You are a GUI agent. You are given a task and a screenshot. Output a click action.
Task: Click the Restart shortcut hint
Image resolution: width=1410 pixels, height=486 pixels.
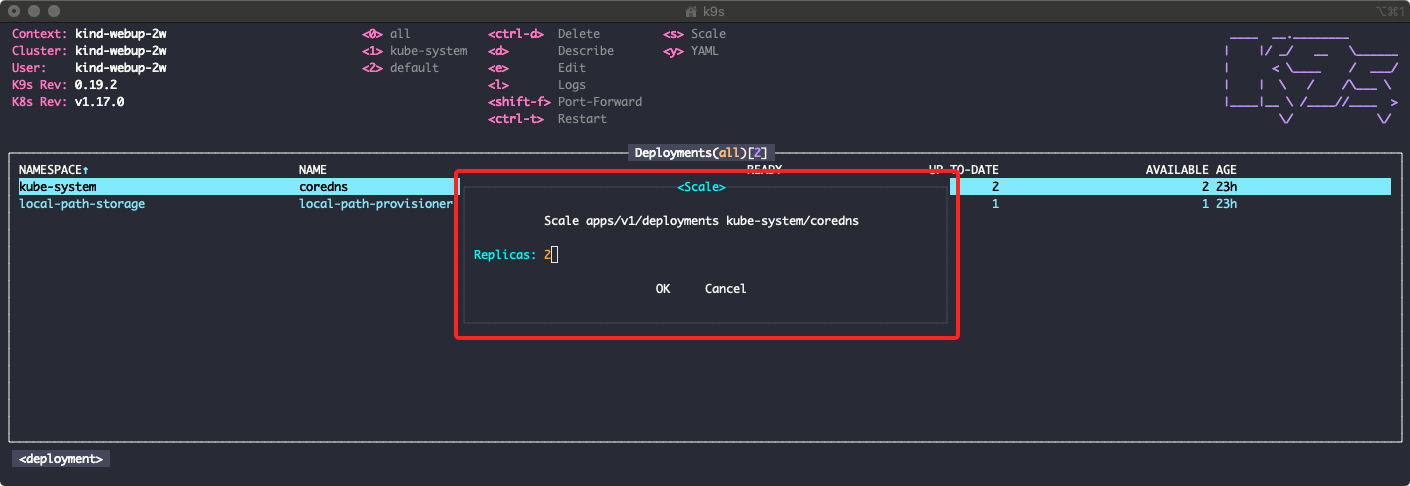pos(582,119)
